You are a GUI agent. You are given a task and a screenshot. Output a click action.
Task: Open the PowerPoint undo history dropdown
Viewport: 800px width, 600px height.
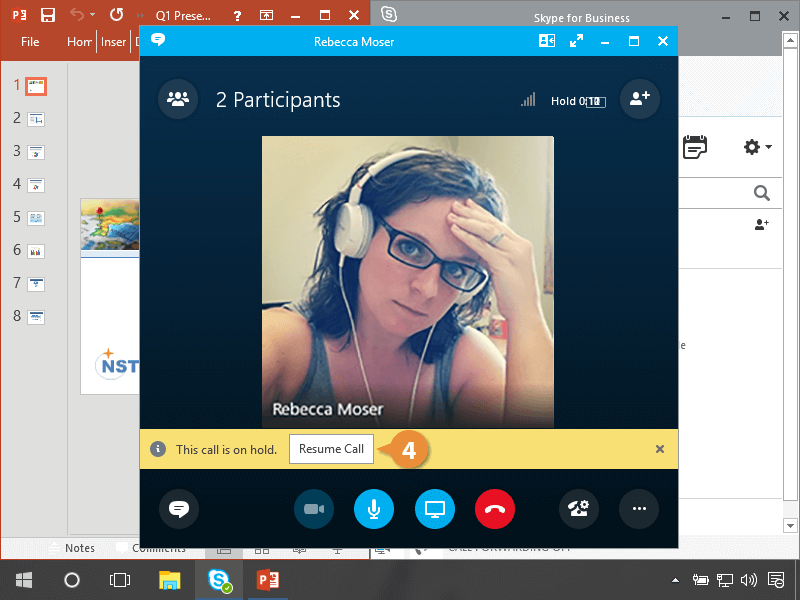coord(92,15)
